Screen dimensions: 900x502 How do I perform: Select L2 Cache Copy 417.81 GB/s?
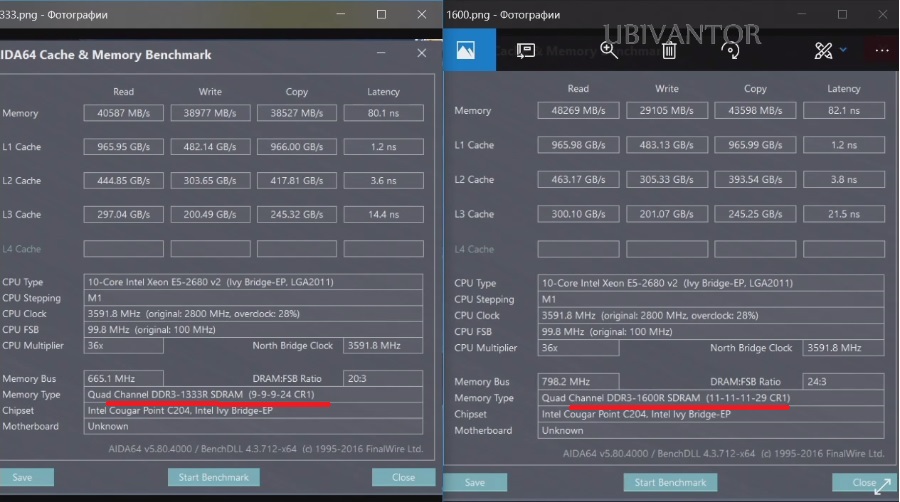click(x=297, y=181)
